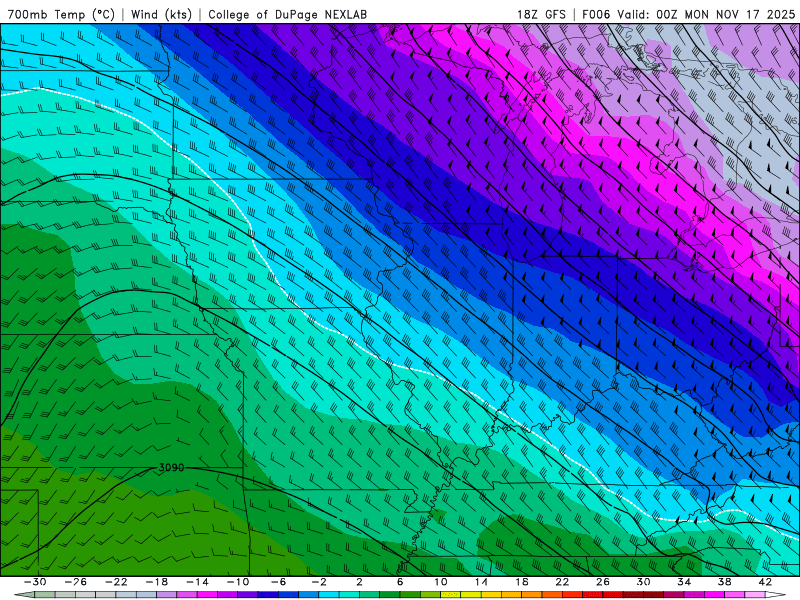Click the -18 colorbar tick label
This screenshot has height=600, width=800.
coord(157,582)
